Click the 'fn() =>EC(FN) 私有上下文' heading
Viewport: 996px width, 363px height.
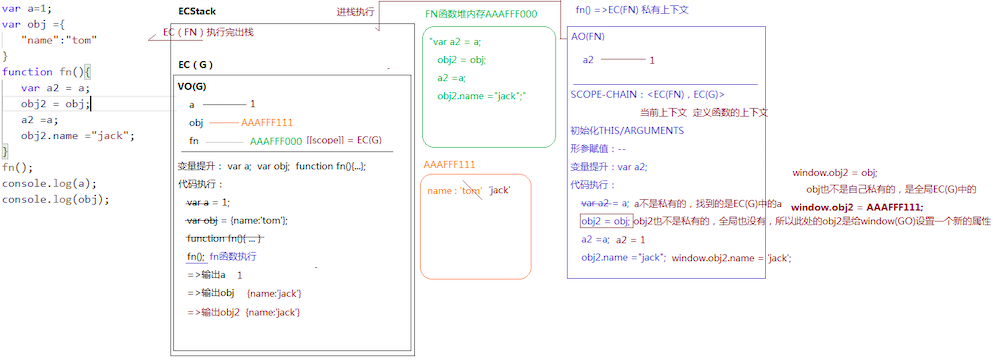point(633,10)
